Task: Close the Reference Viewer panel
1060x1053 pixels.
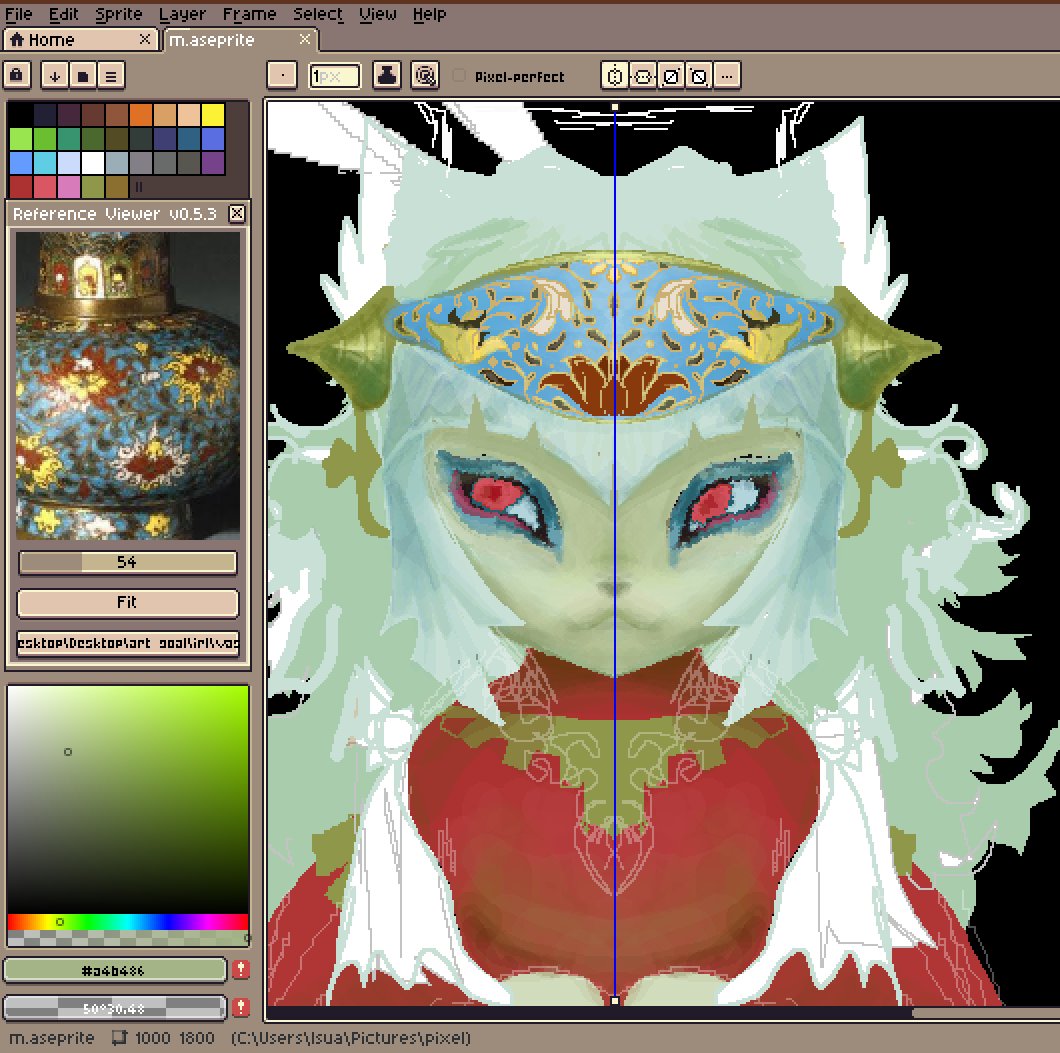Action: pos(237,214)
